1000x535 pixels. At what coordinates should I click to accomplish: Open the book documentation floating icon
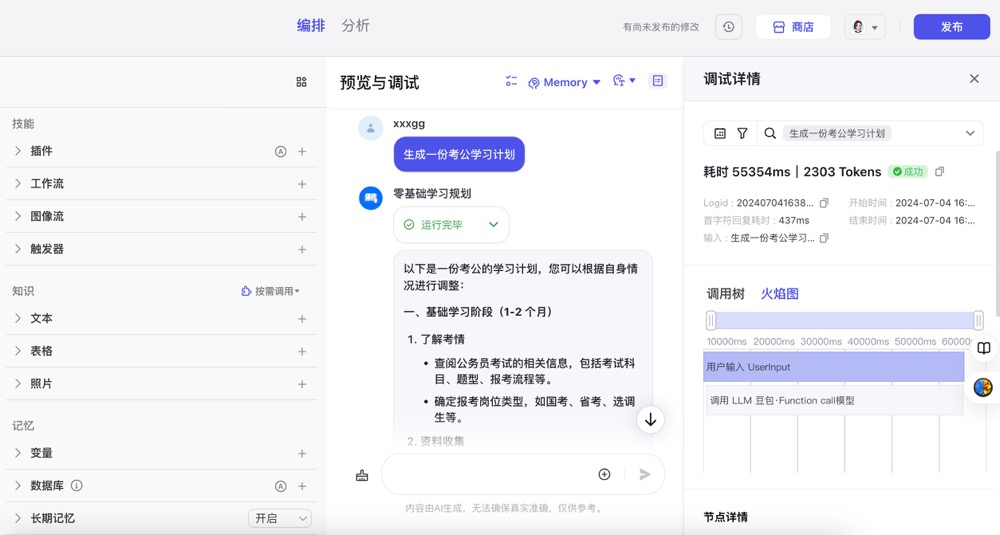[x=984, y=348]
